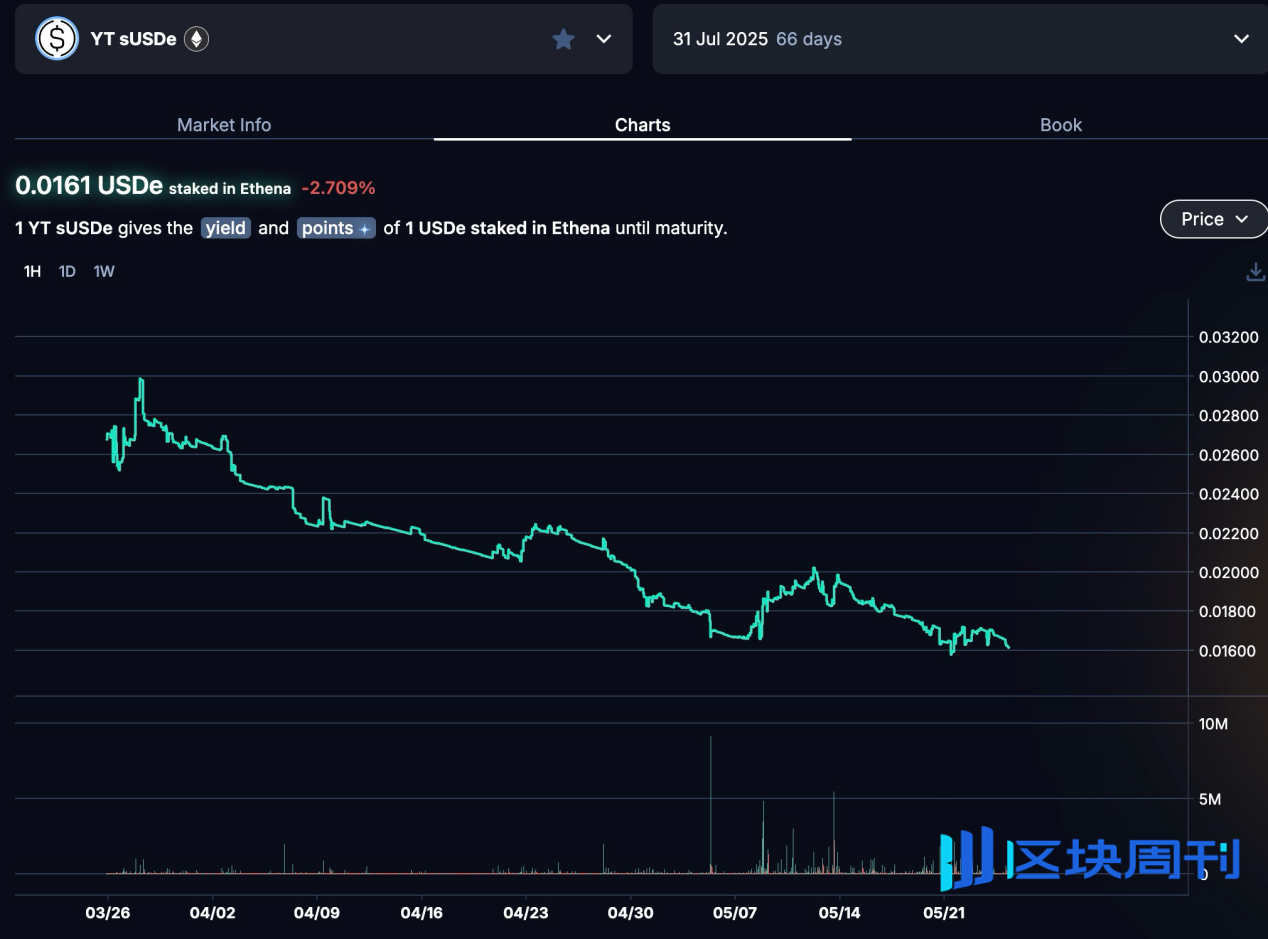This screenshot has width=1268, height=939.
Task: Click the 66 days remaining text
Action: [809, 39]
